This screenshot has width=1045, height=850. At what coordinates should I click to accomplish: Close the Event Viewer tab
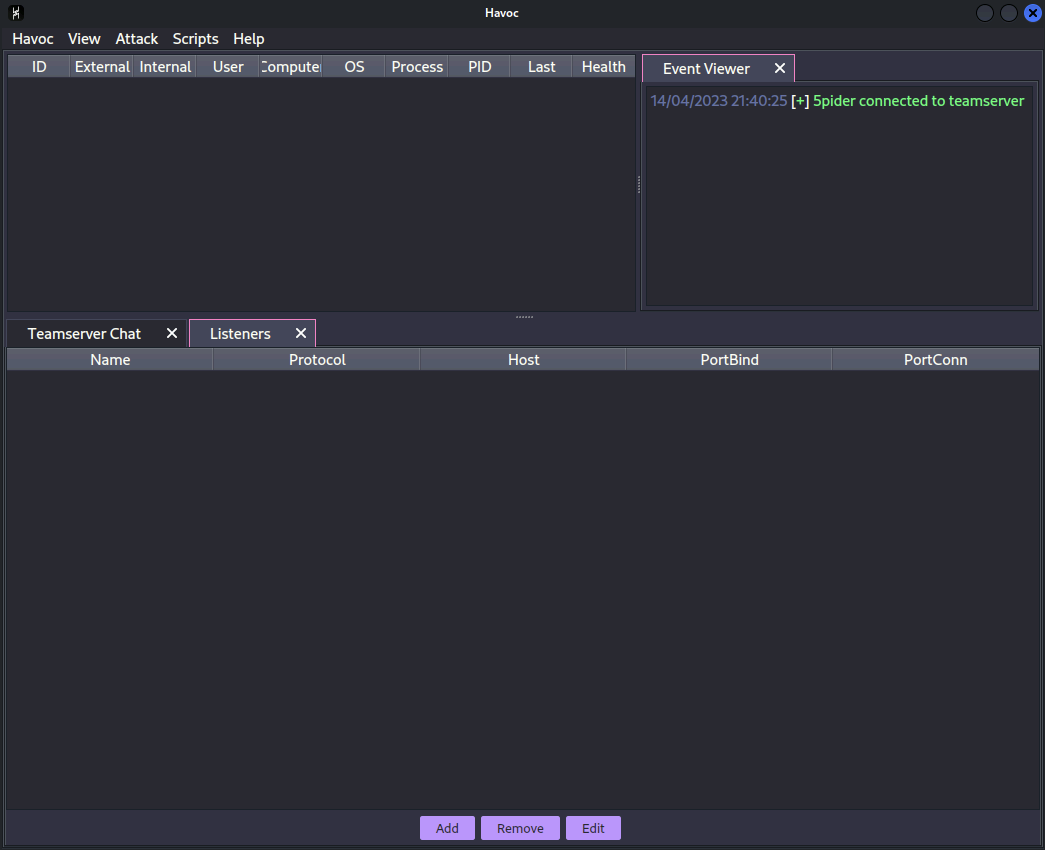click(780, 69)
